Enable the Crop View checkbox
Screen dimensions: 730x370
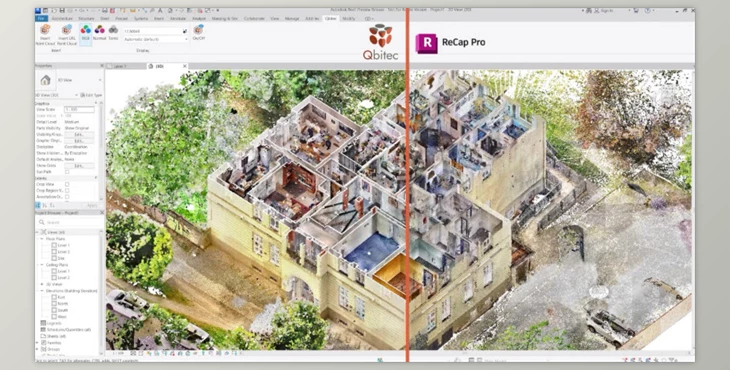67,184
